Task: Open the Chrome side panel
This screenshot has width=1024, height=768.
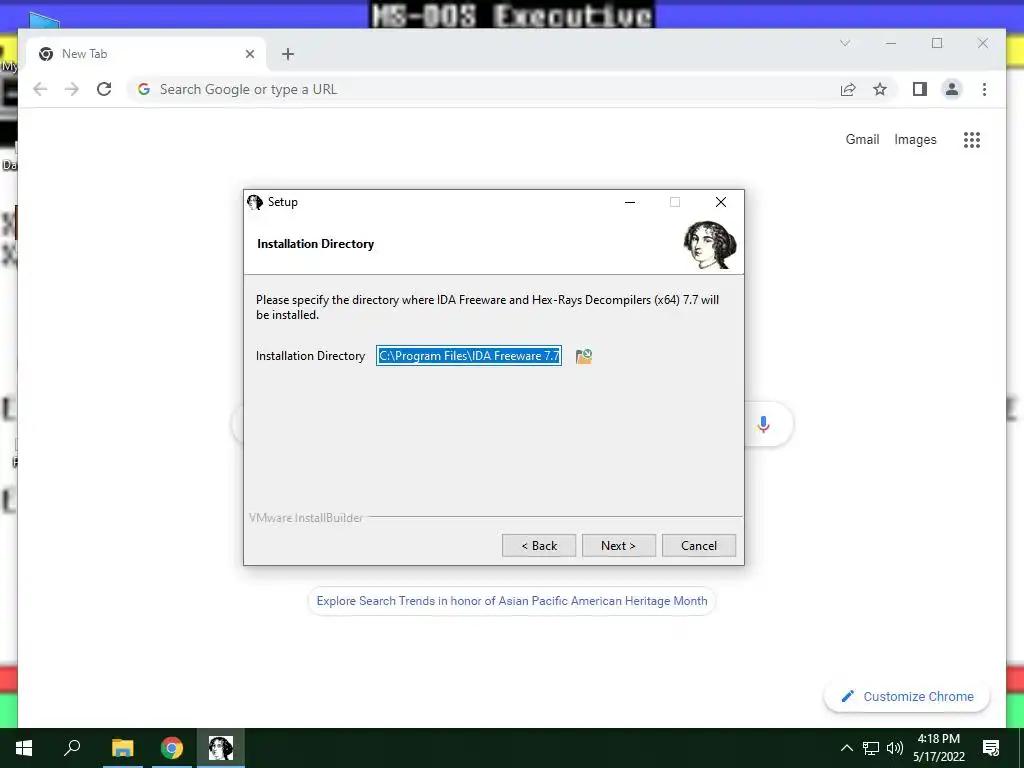Action: [920, 89]
